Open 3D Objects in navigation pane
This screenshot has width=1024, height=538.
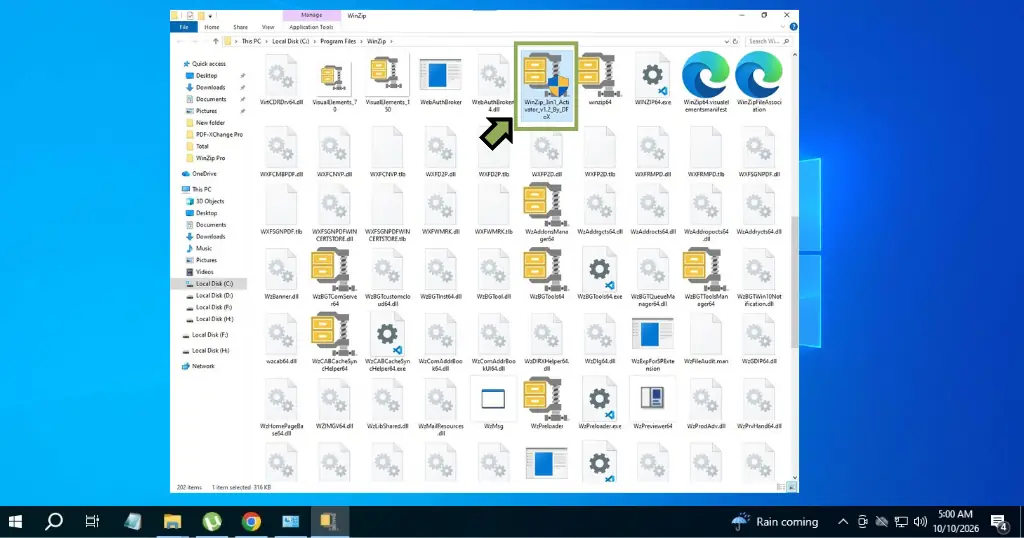(x=210, y=201)
